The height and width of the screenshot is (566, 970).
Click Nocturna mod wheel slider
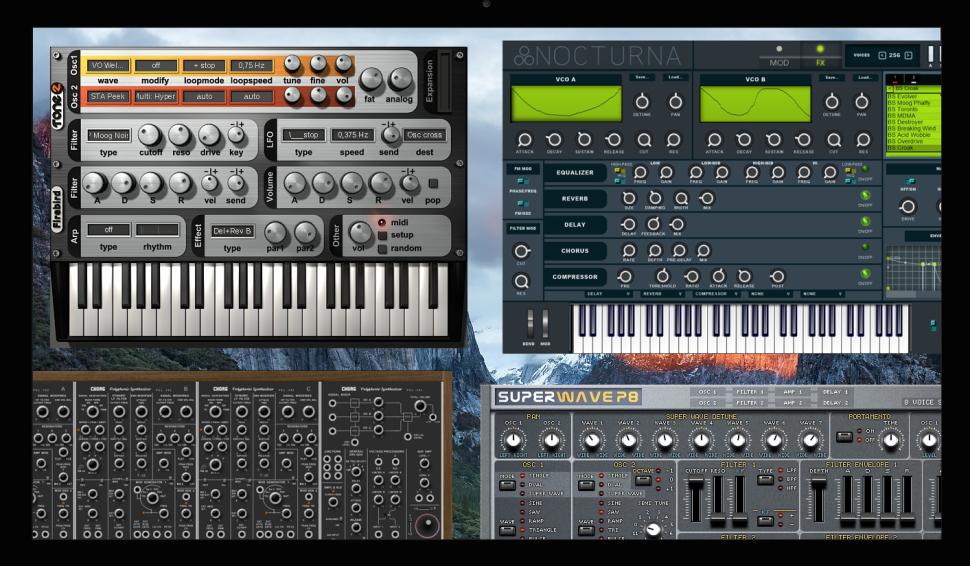point(545,324)
